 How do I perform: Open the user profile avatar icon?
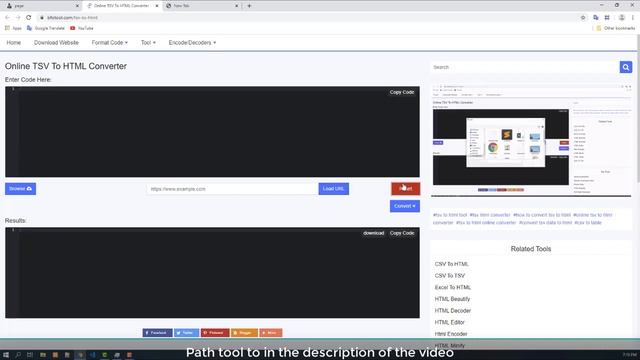click(622, 18)
